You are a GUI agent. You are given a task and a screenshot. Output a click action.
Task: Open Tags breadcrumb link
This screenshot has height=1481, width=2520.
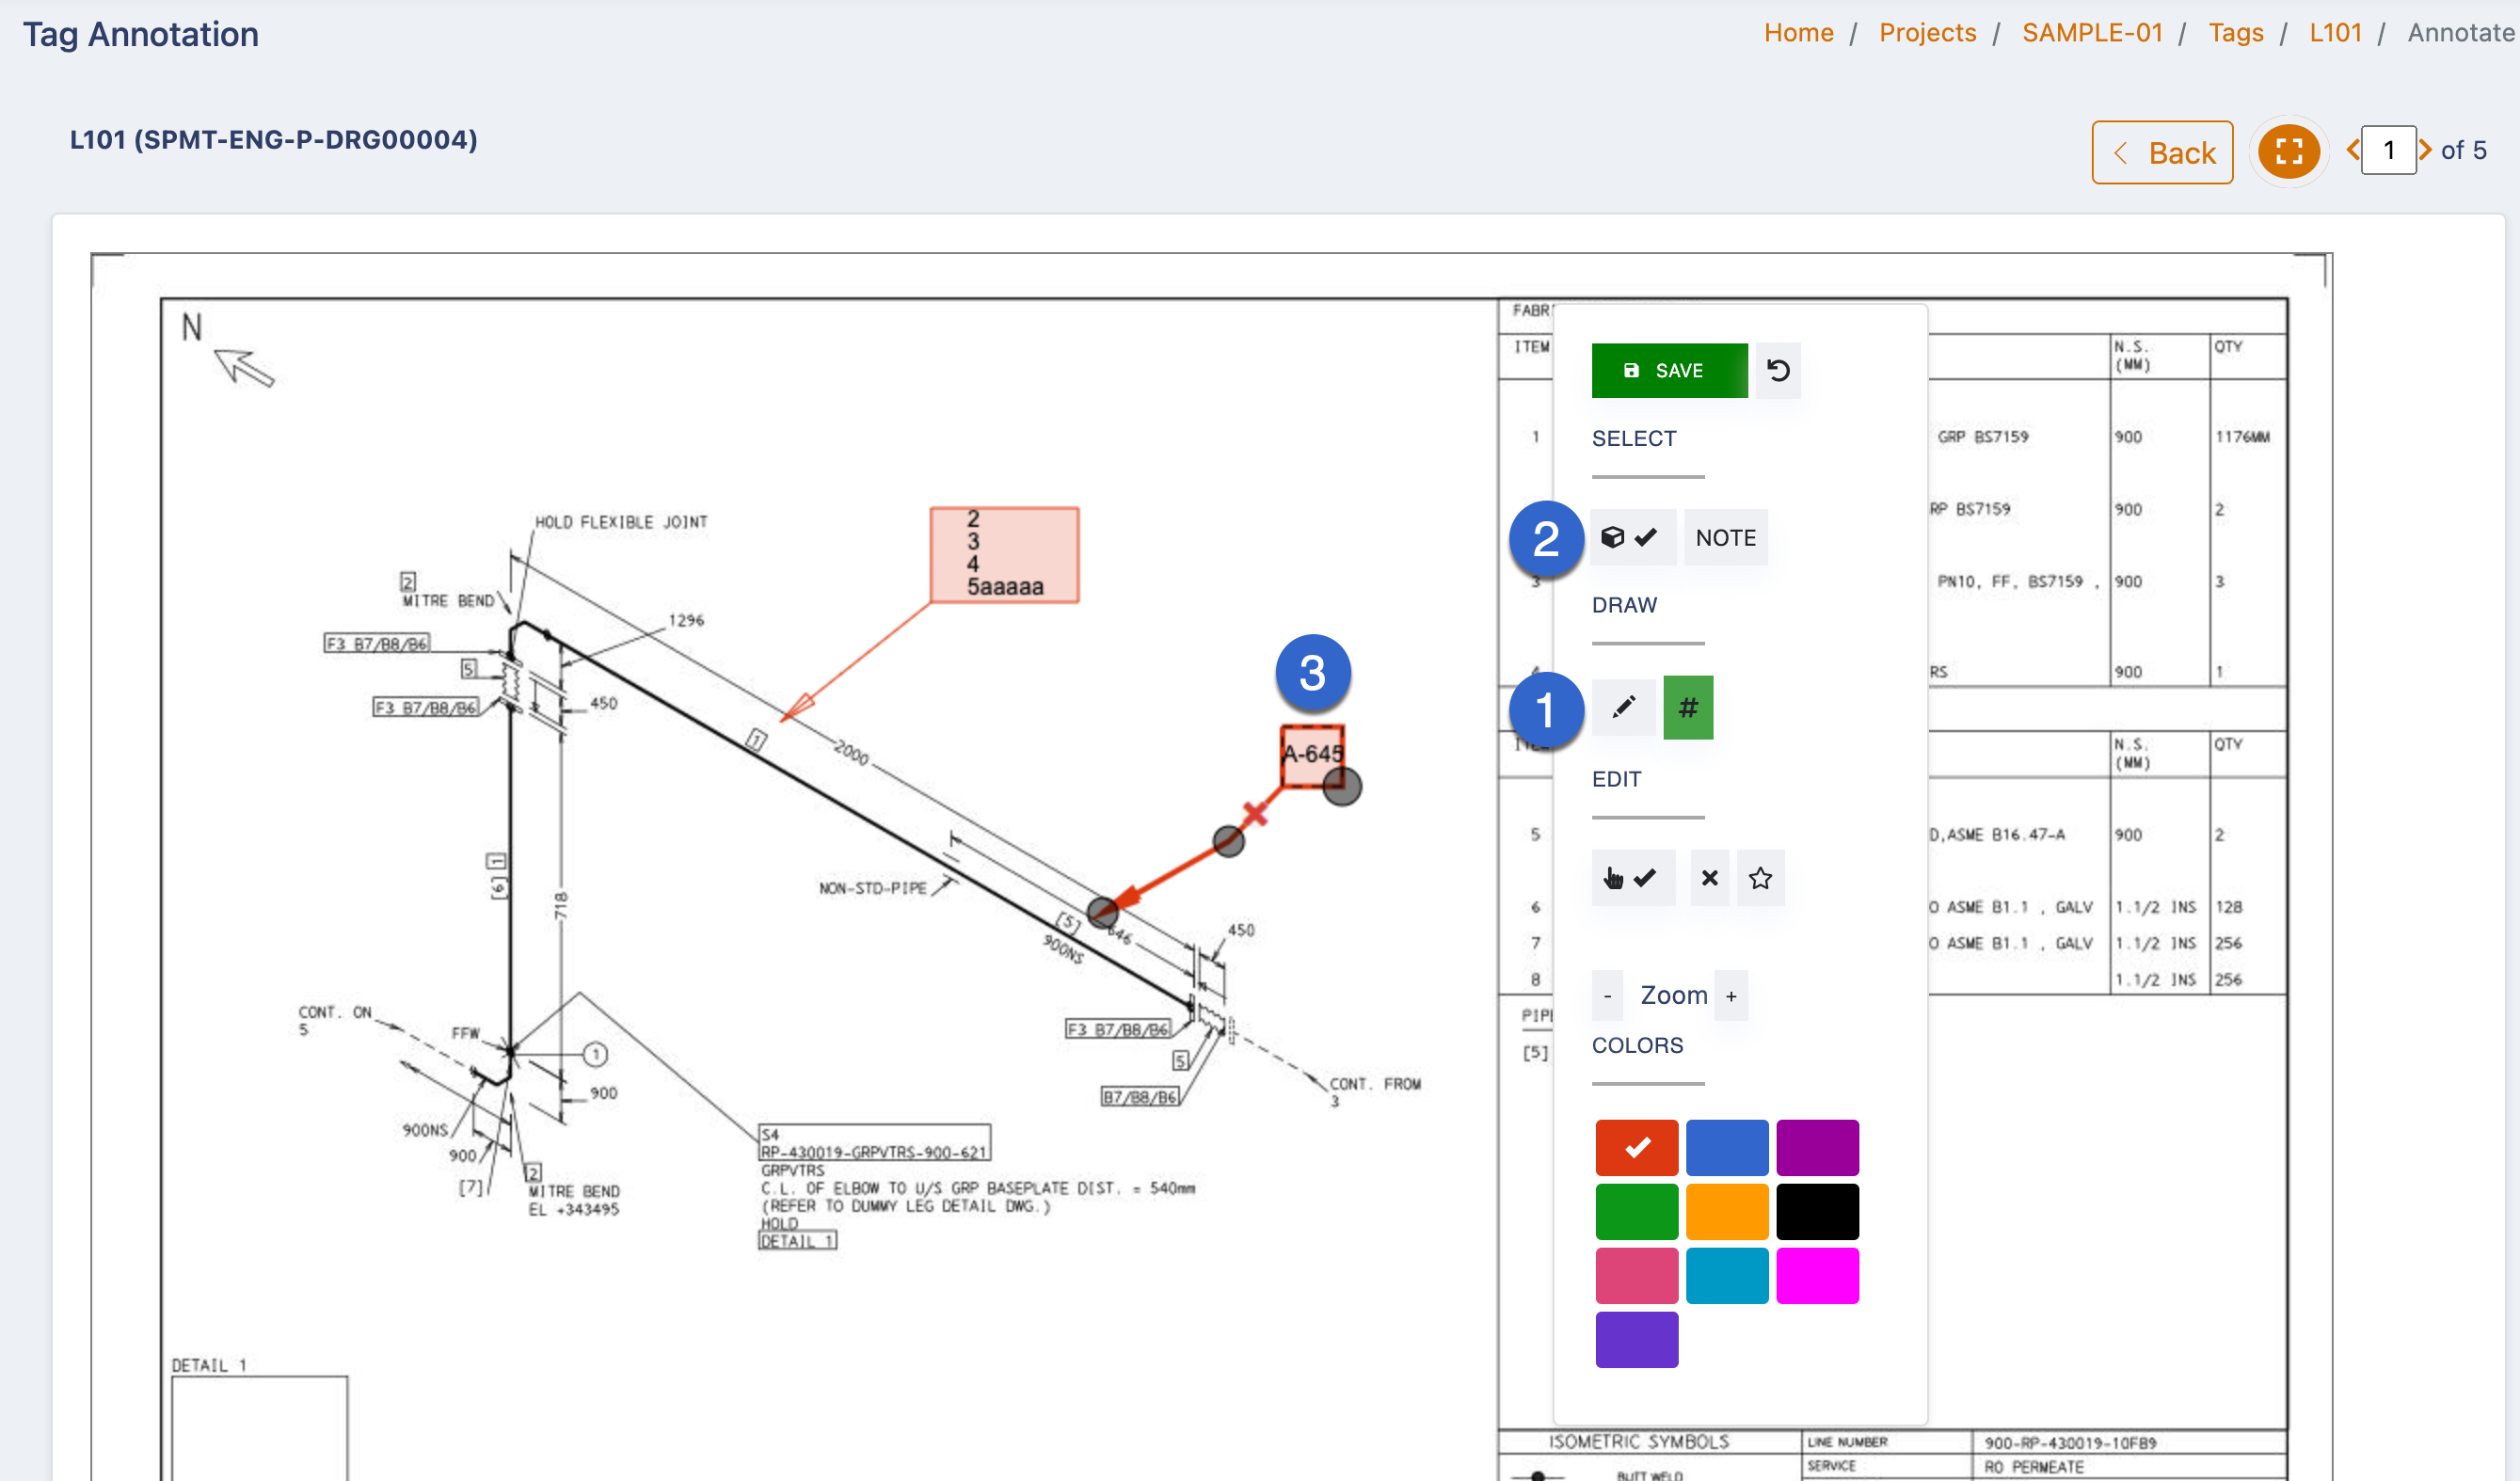tap(2235, 33)
